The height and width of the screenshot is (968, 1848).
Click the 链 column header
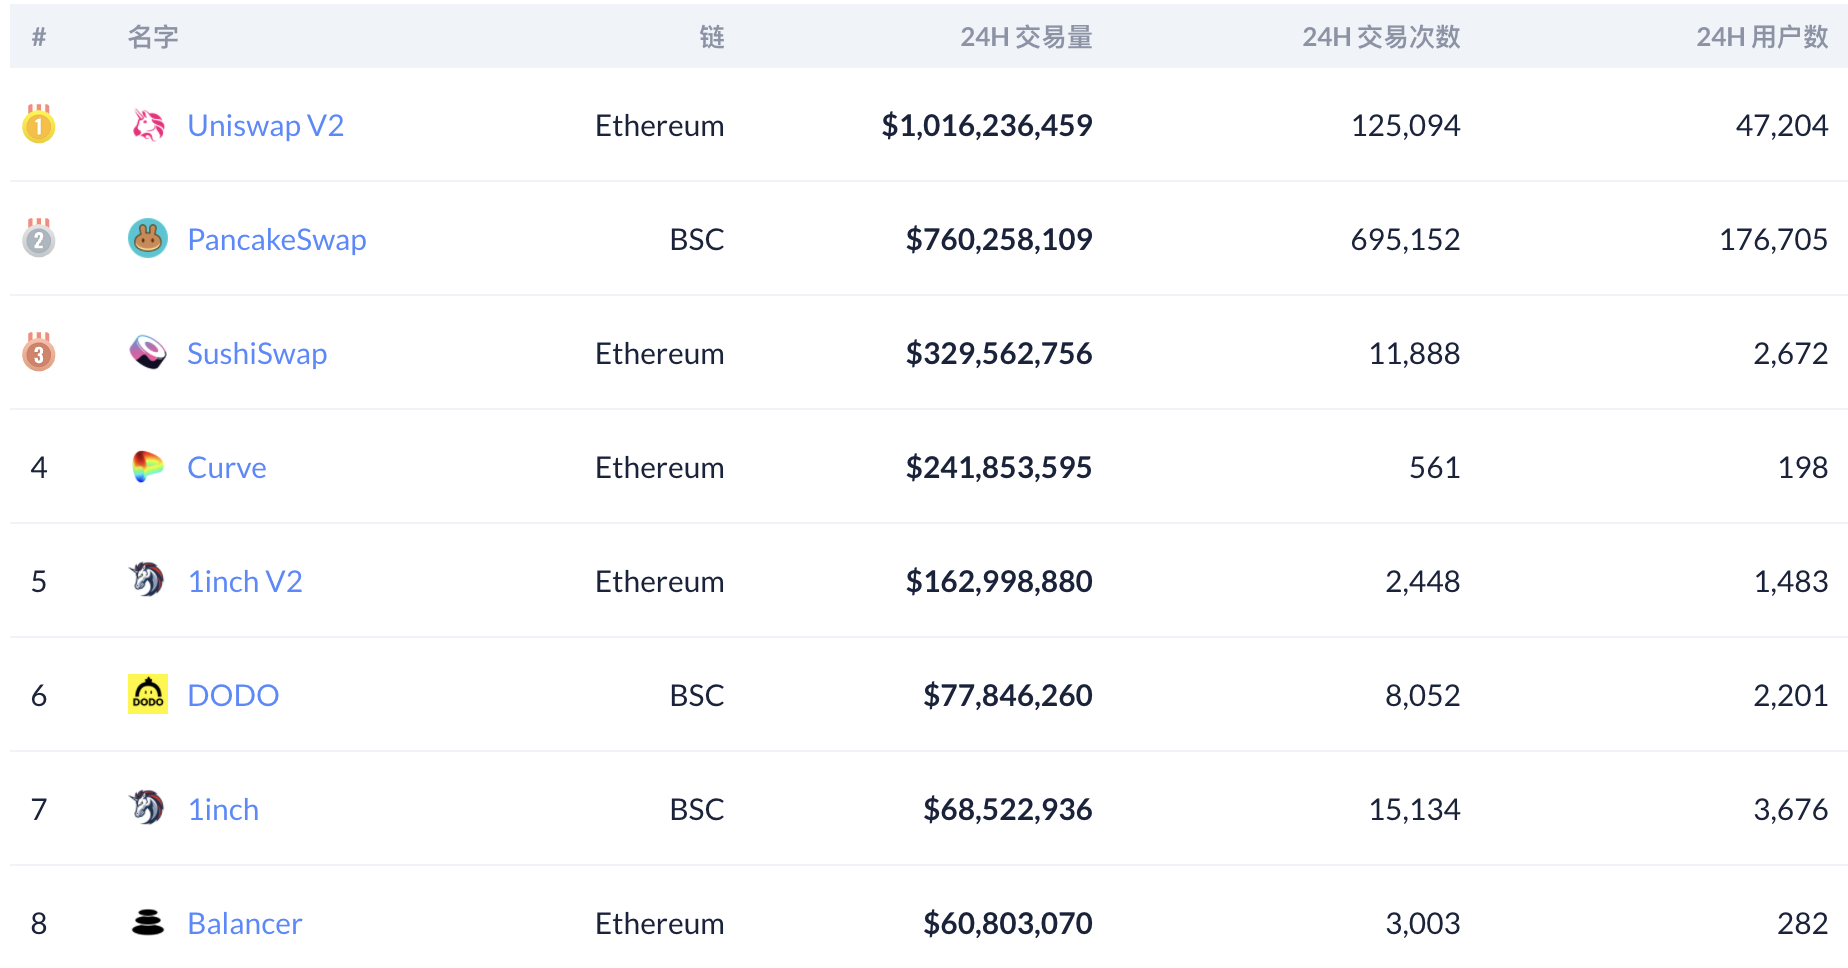click(712, 36)
